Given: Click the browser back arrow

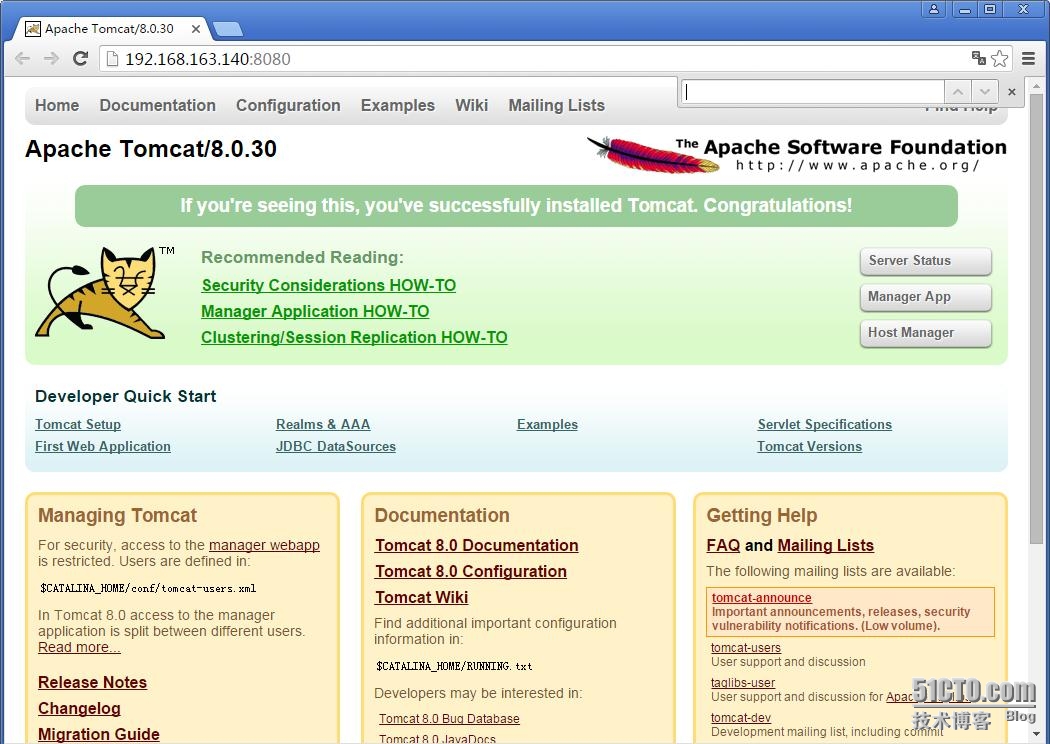Looking at the screenshot, I should (x=22, y=59).
